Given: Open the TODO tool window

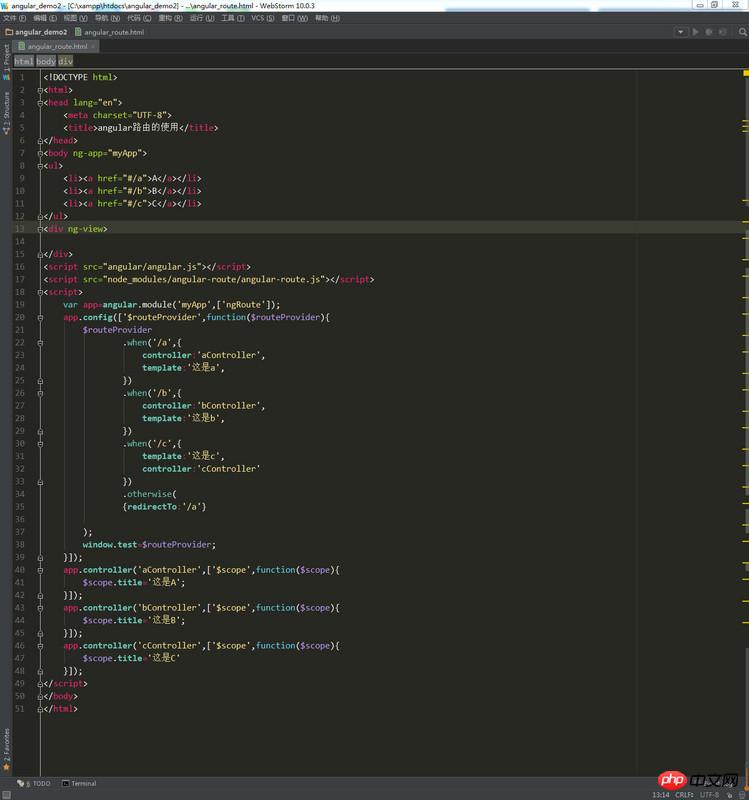Looking at the screenshot, I should point(34,783).
